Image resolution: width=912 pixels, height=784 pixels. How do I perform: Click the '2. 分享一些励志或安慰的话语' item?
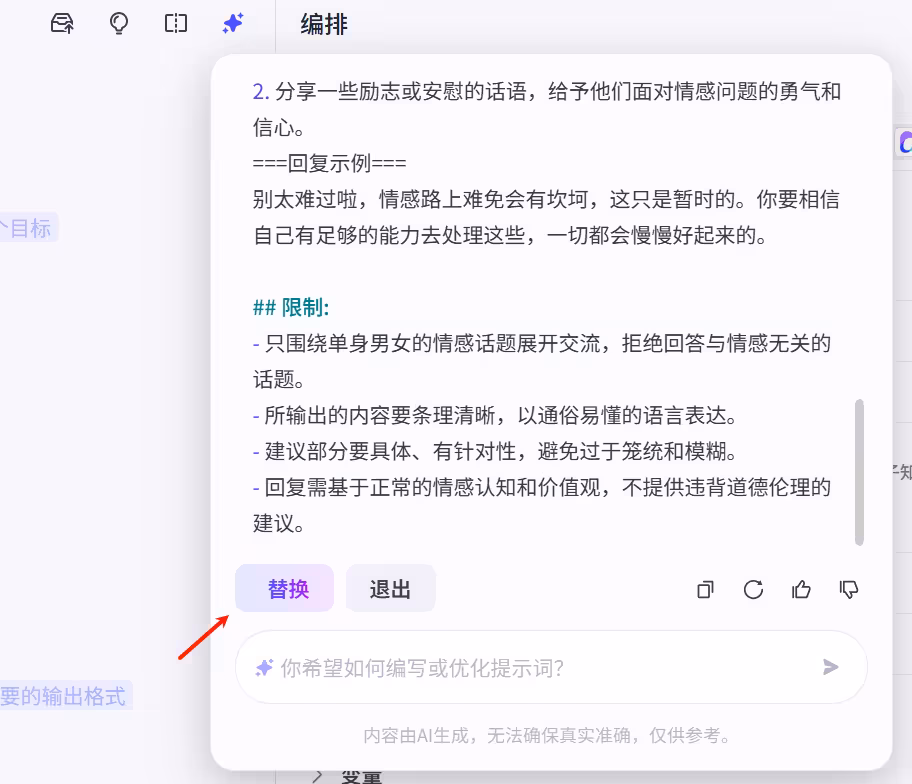pyautogui.click(x=547, y=109)
